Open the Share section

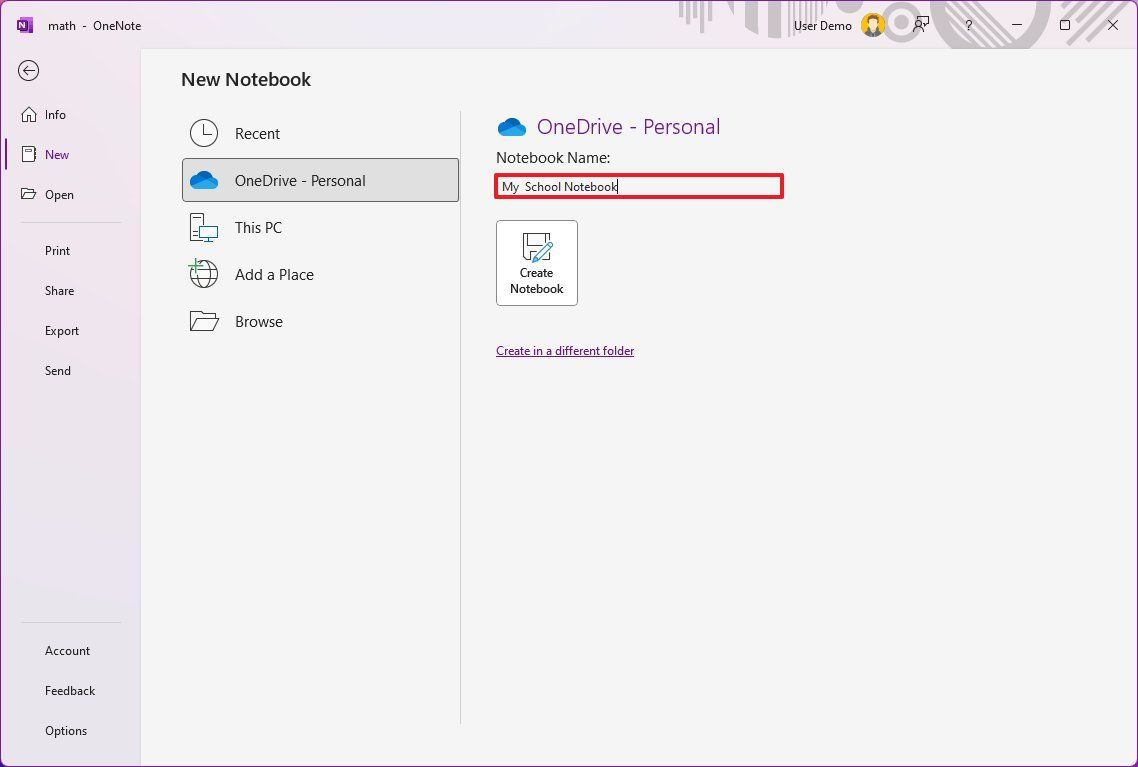pos(58,290)
